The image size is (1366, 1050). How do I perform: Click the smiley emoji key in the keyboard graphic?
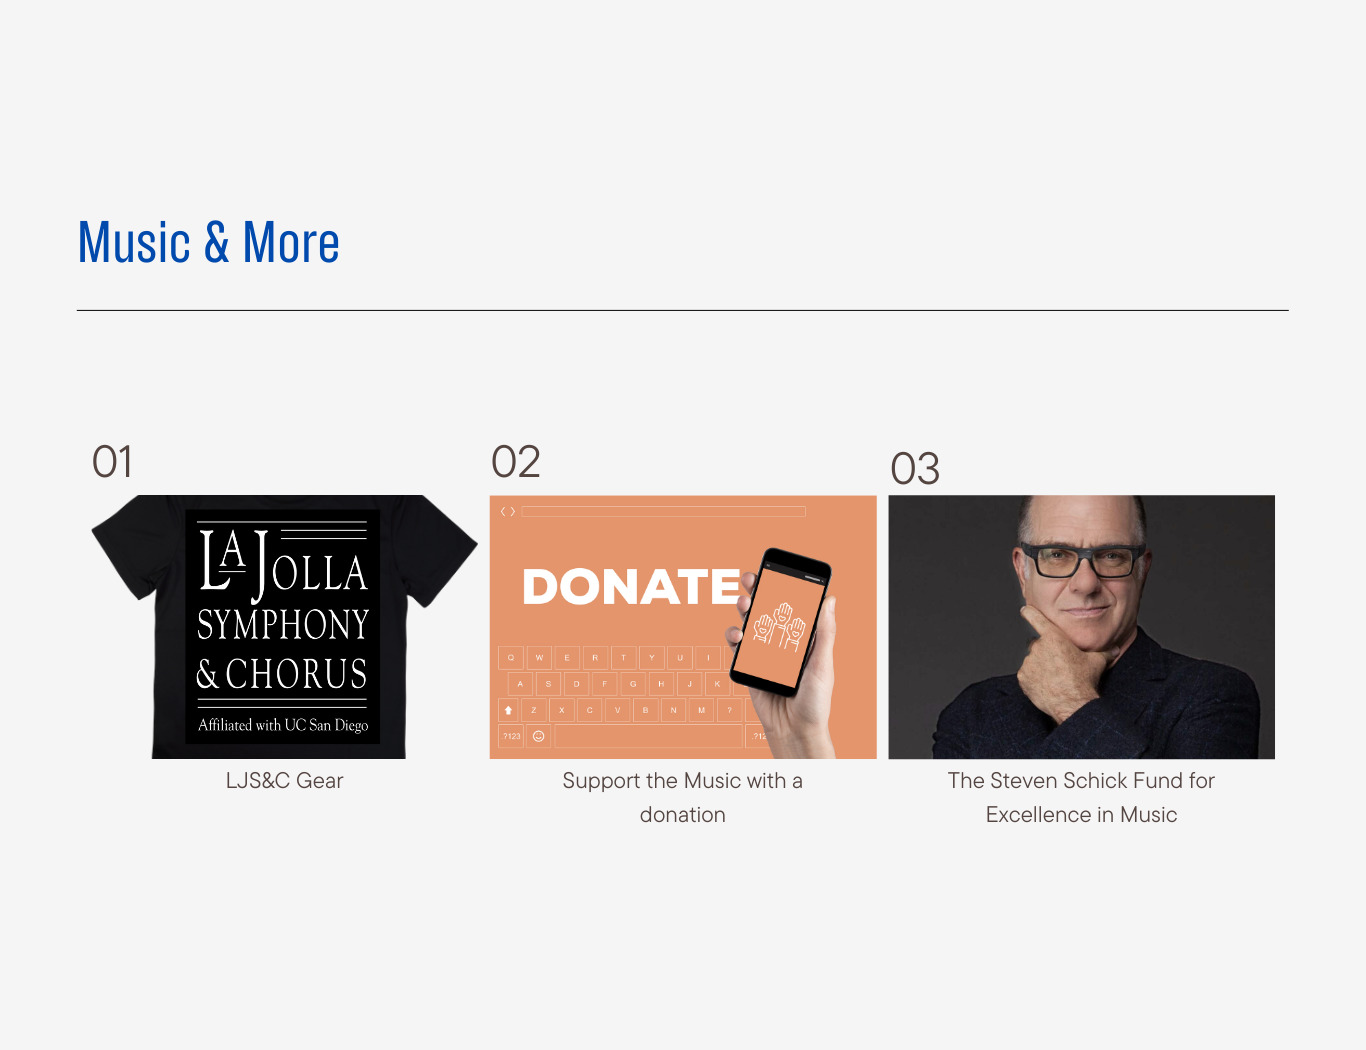[538, 736]
